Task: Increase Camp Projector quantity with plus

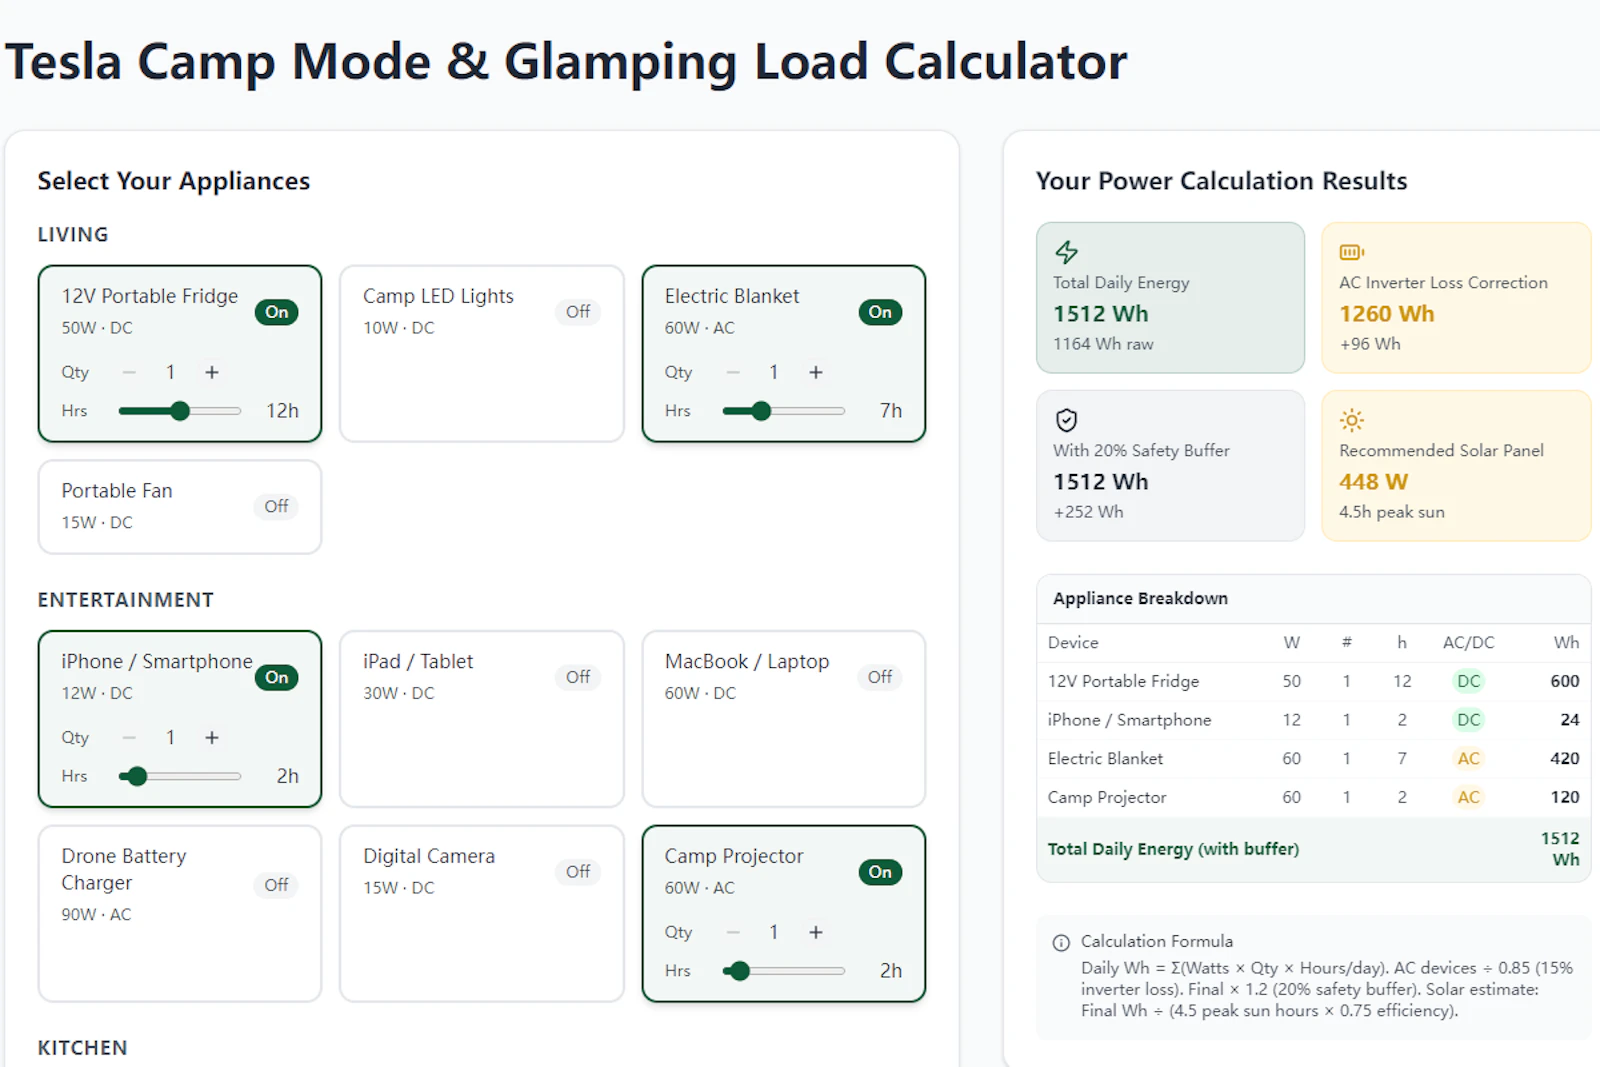Action: tap(816, 932)
